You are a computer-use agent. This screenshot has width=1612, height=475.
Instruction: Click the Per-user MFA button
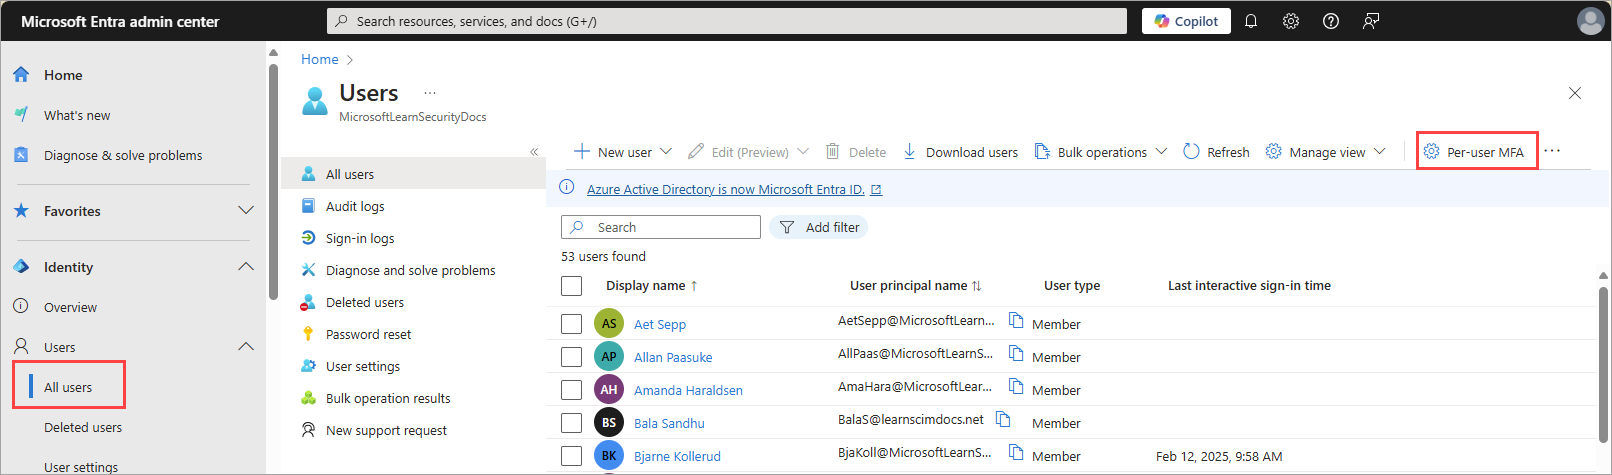click(x=1476, y=152)
